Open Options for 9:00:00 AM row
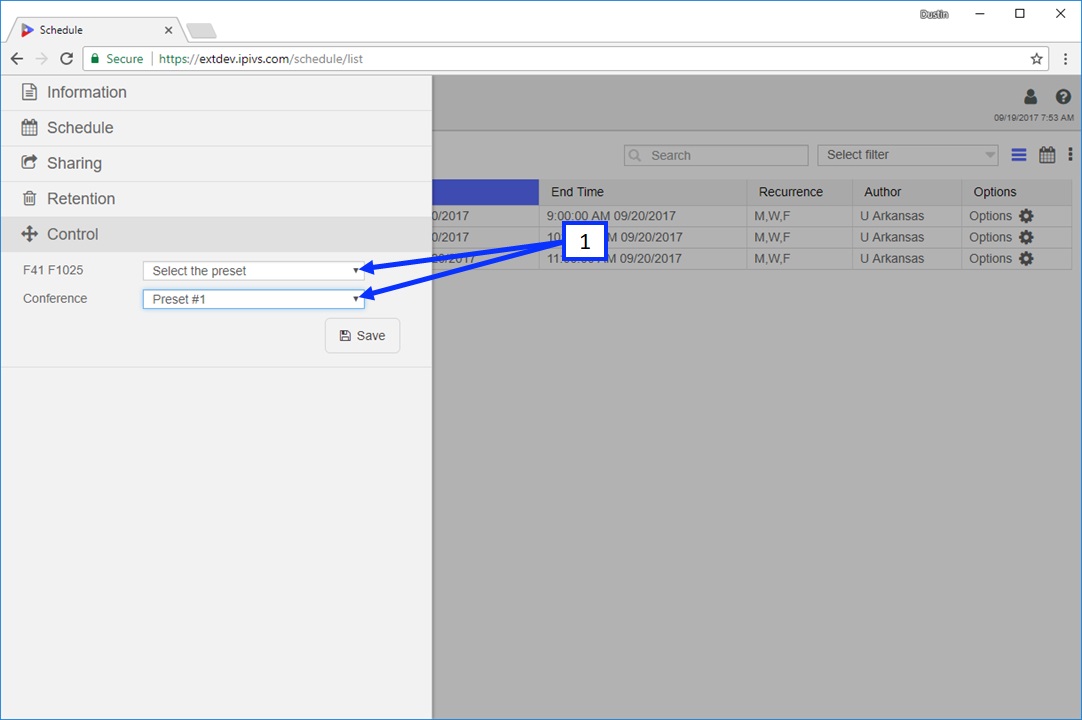The image size is (1082, 720). click(x=990, y=216)
